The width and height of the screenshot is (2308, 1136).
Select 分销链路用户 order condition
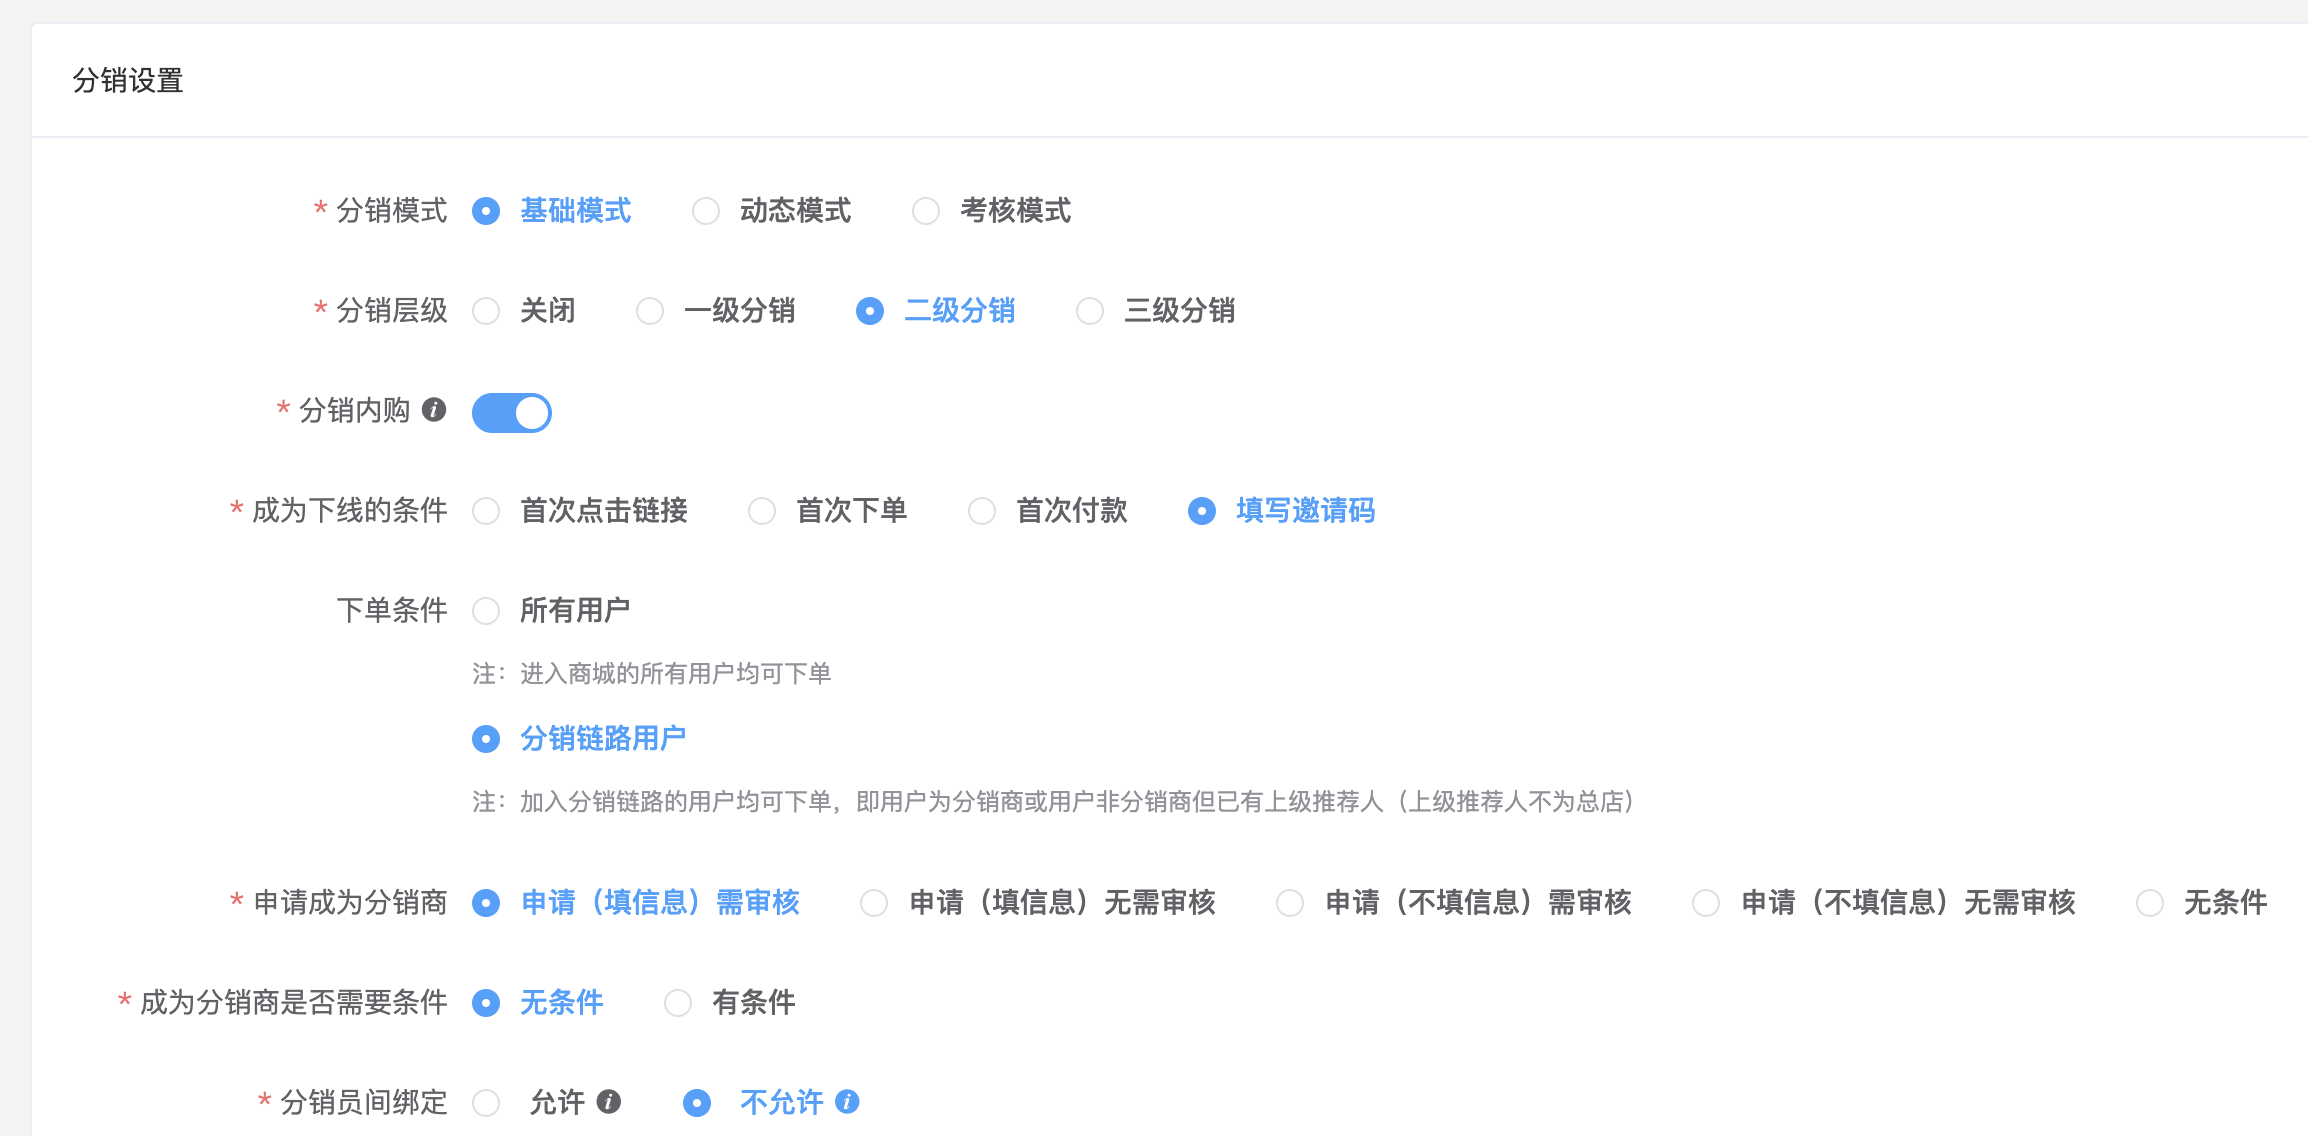(x=486, y=739)
